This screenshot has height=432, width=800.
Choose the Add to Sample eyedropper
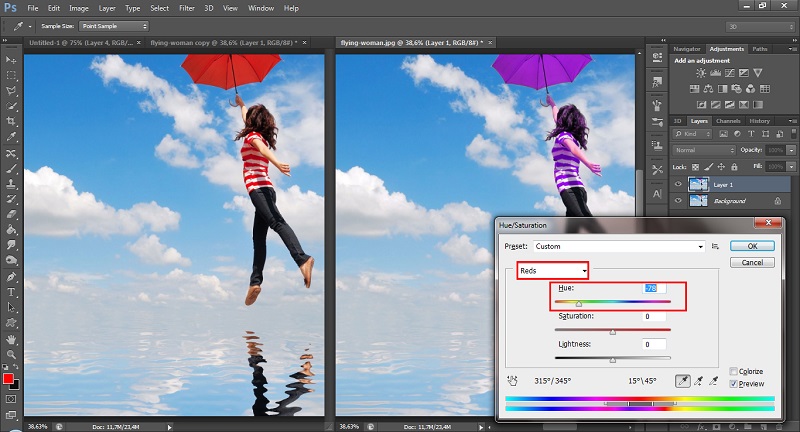click(698, 380)
